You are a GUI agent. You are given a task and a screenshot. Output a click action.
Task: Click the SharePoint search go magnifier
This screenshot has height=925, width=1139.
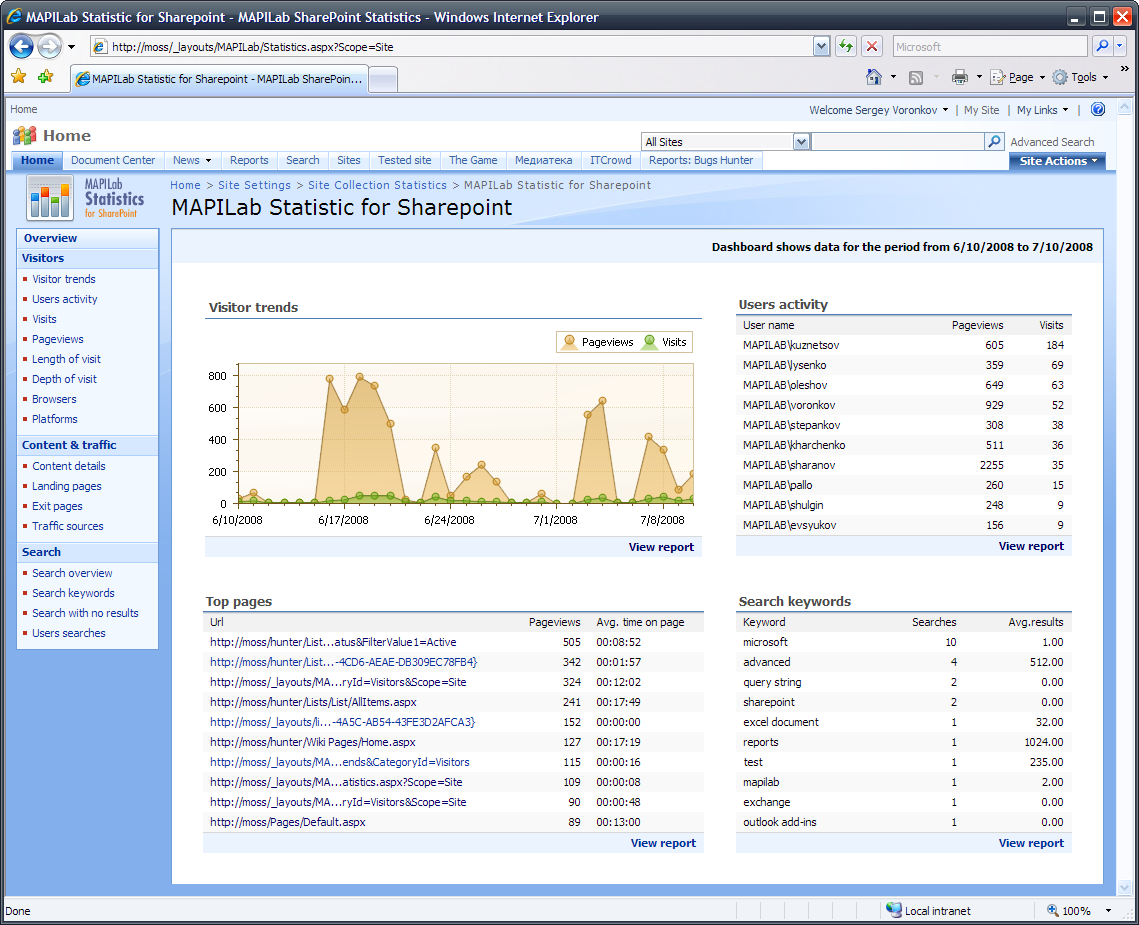click(x=994, y=142)
